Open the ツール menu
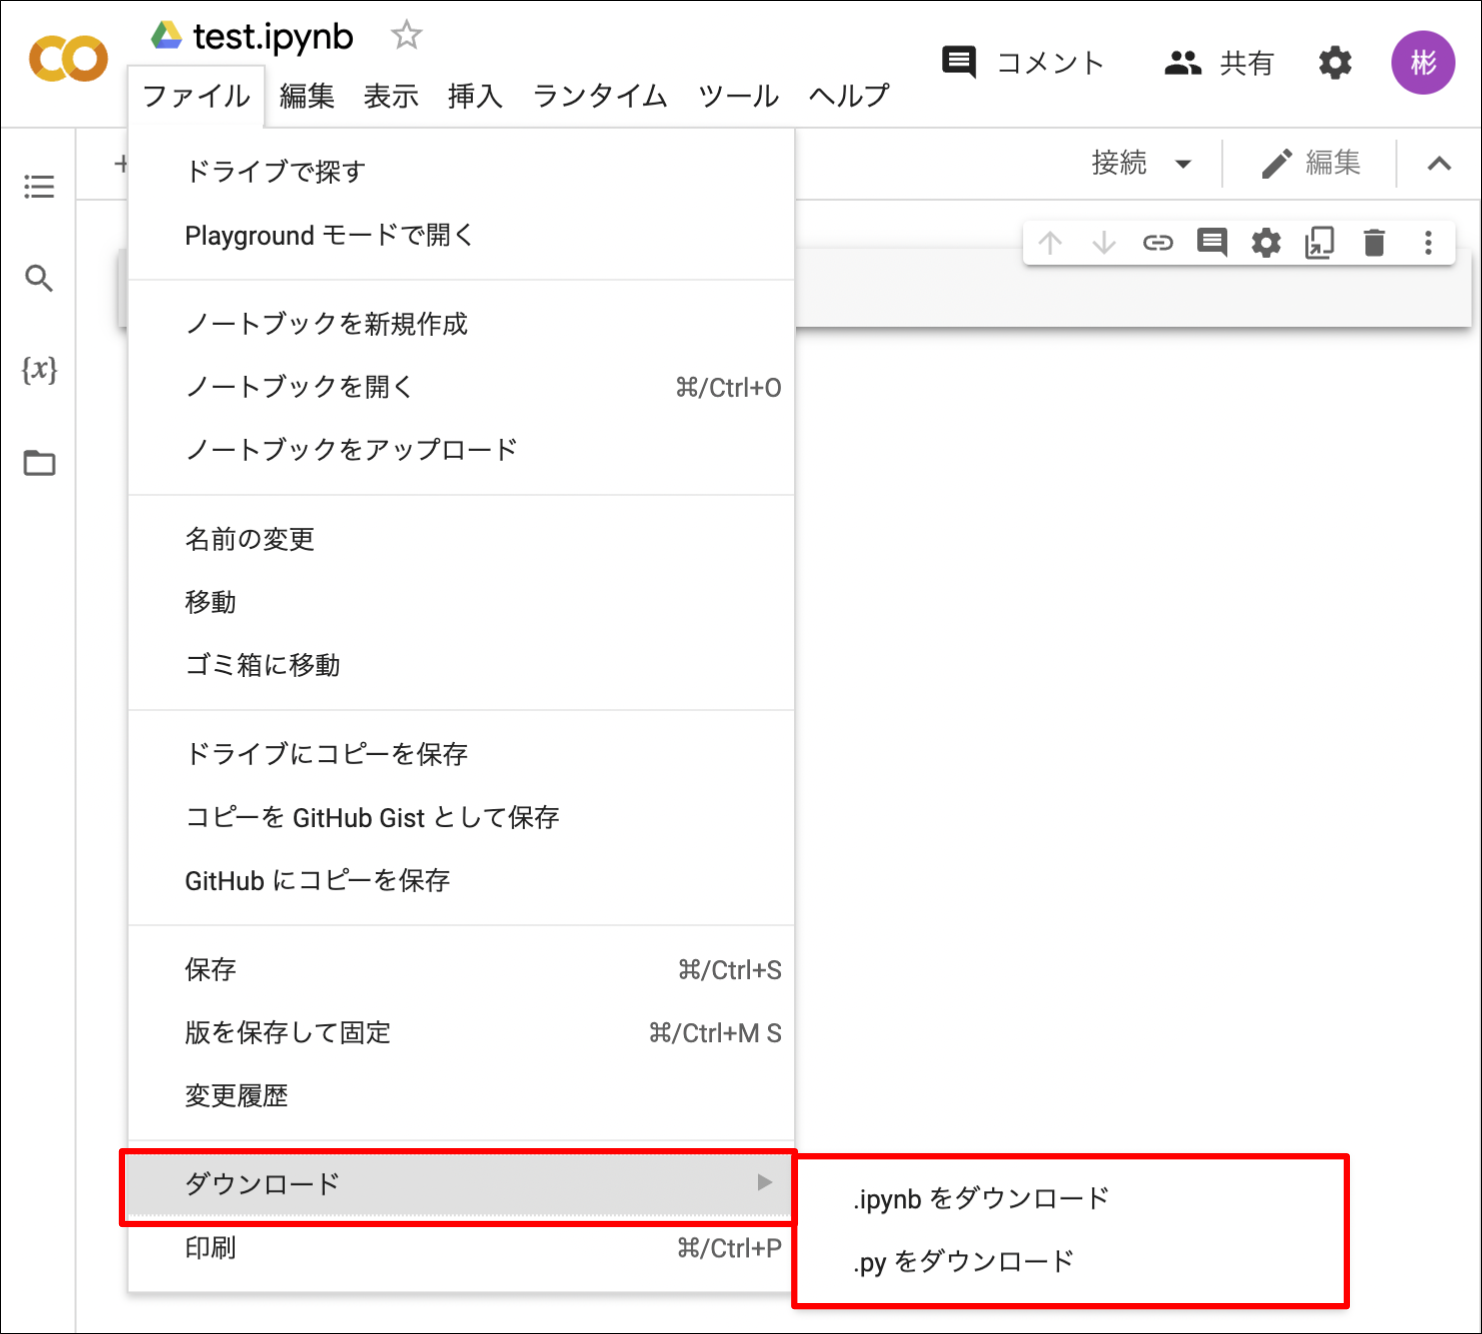1482x1334 pixels. [738, 97]
